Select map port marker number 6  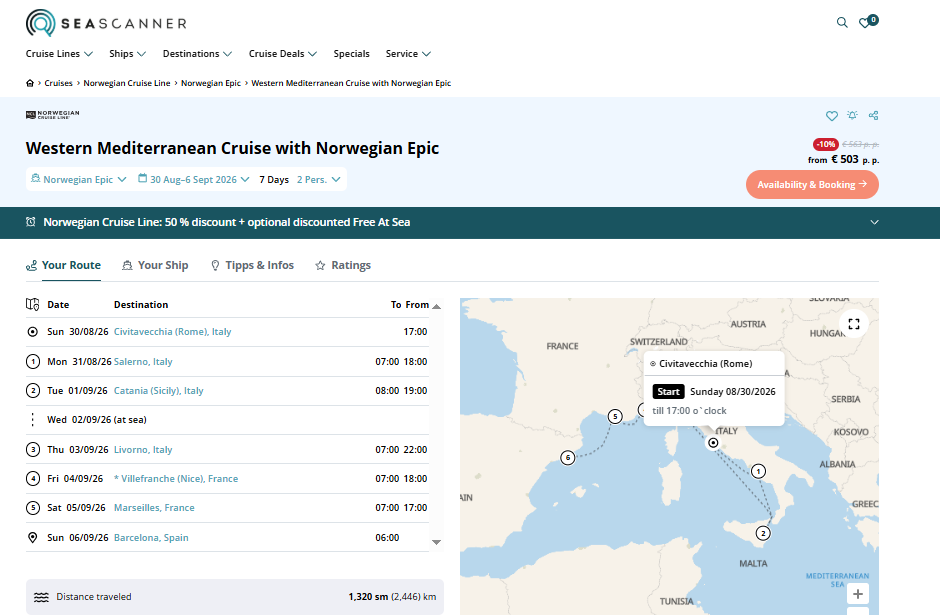click(x=568, y=458)
